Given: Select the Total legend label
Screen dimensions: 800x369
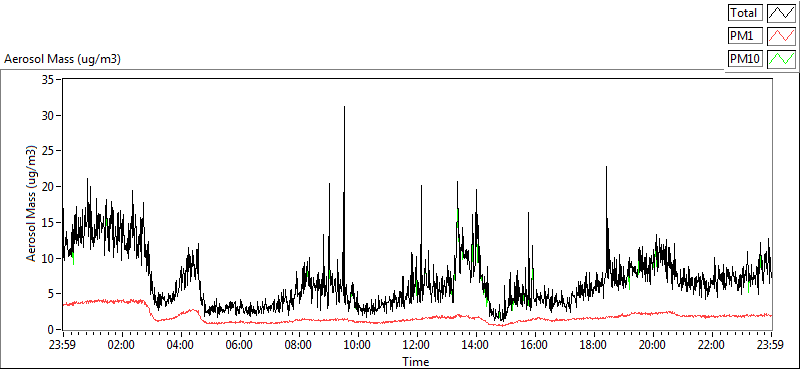Looking at the screenshot, I should coord(745,12).
